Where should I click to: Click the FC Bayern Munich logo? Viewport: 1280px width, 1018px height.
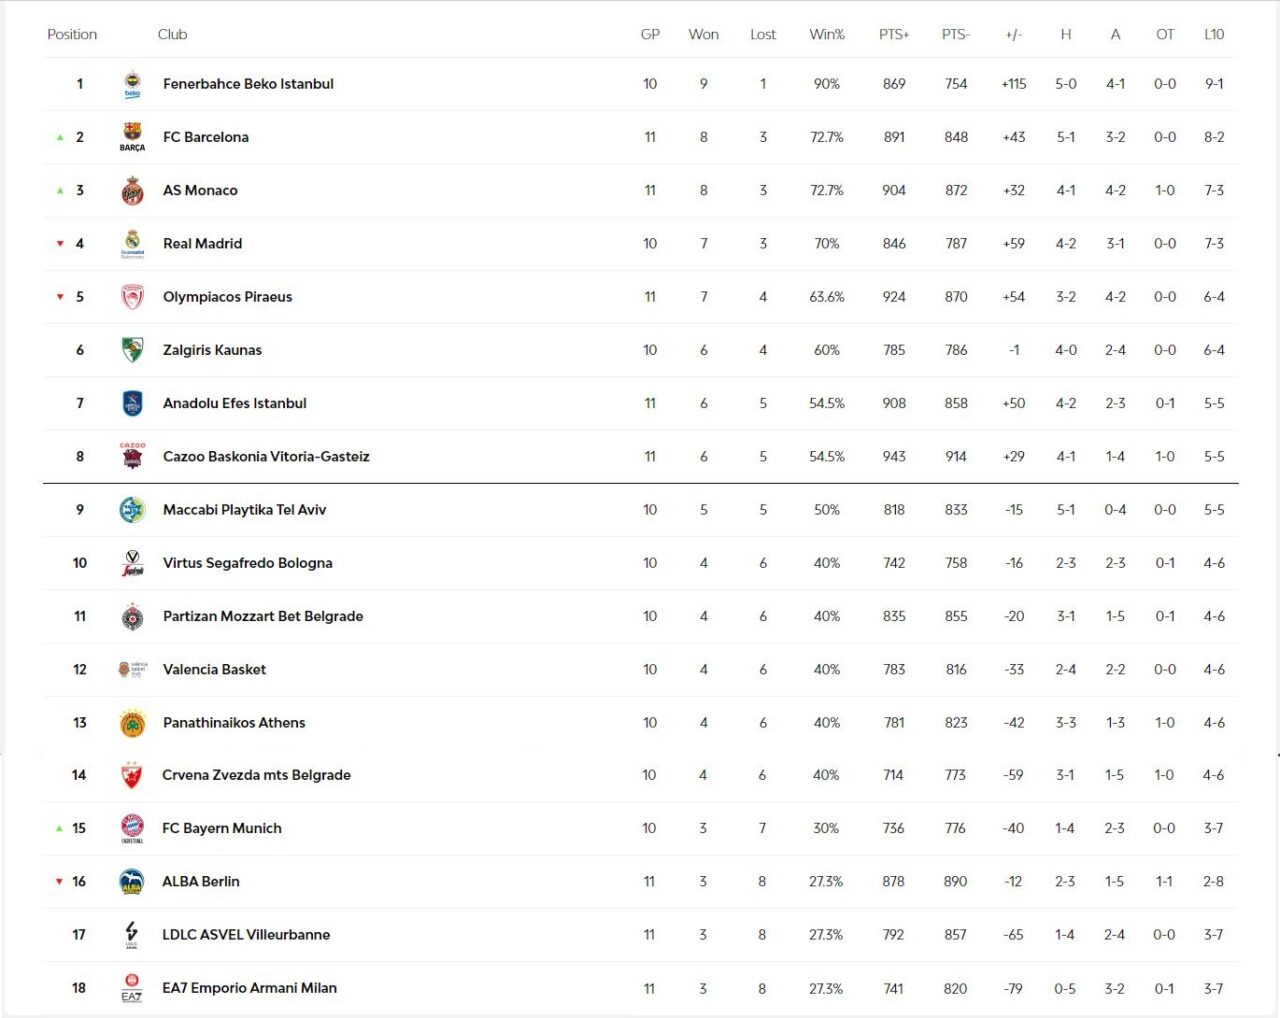point(132,828)
